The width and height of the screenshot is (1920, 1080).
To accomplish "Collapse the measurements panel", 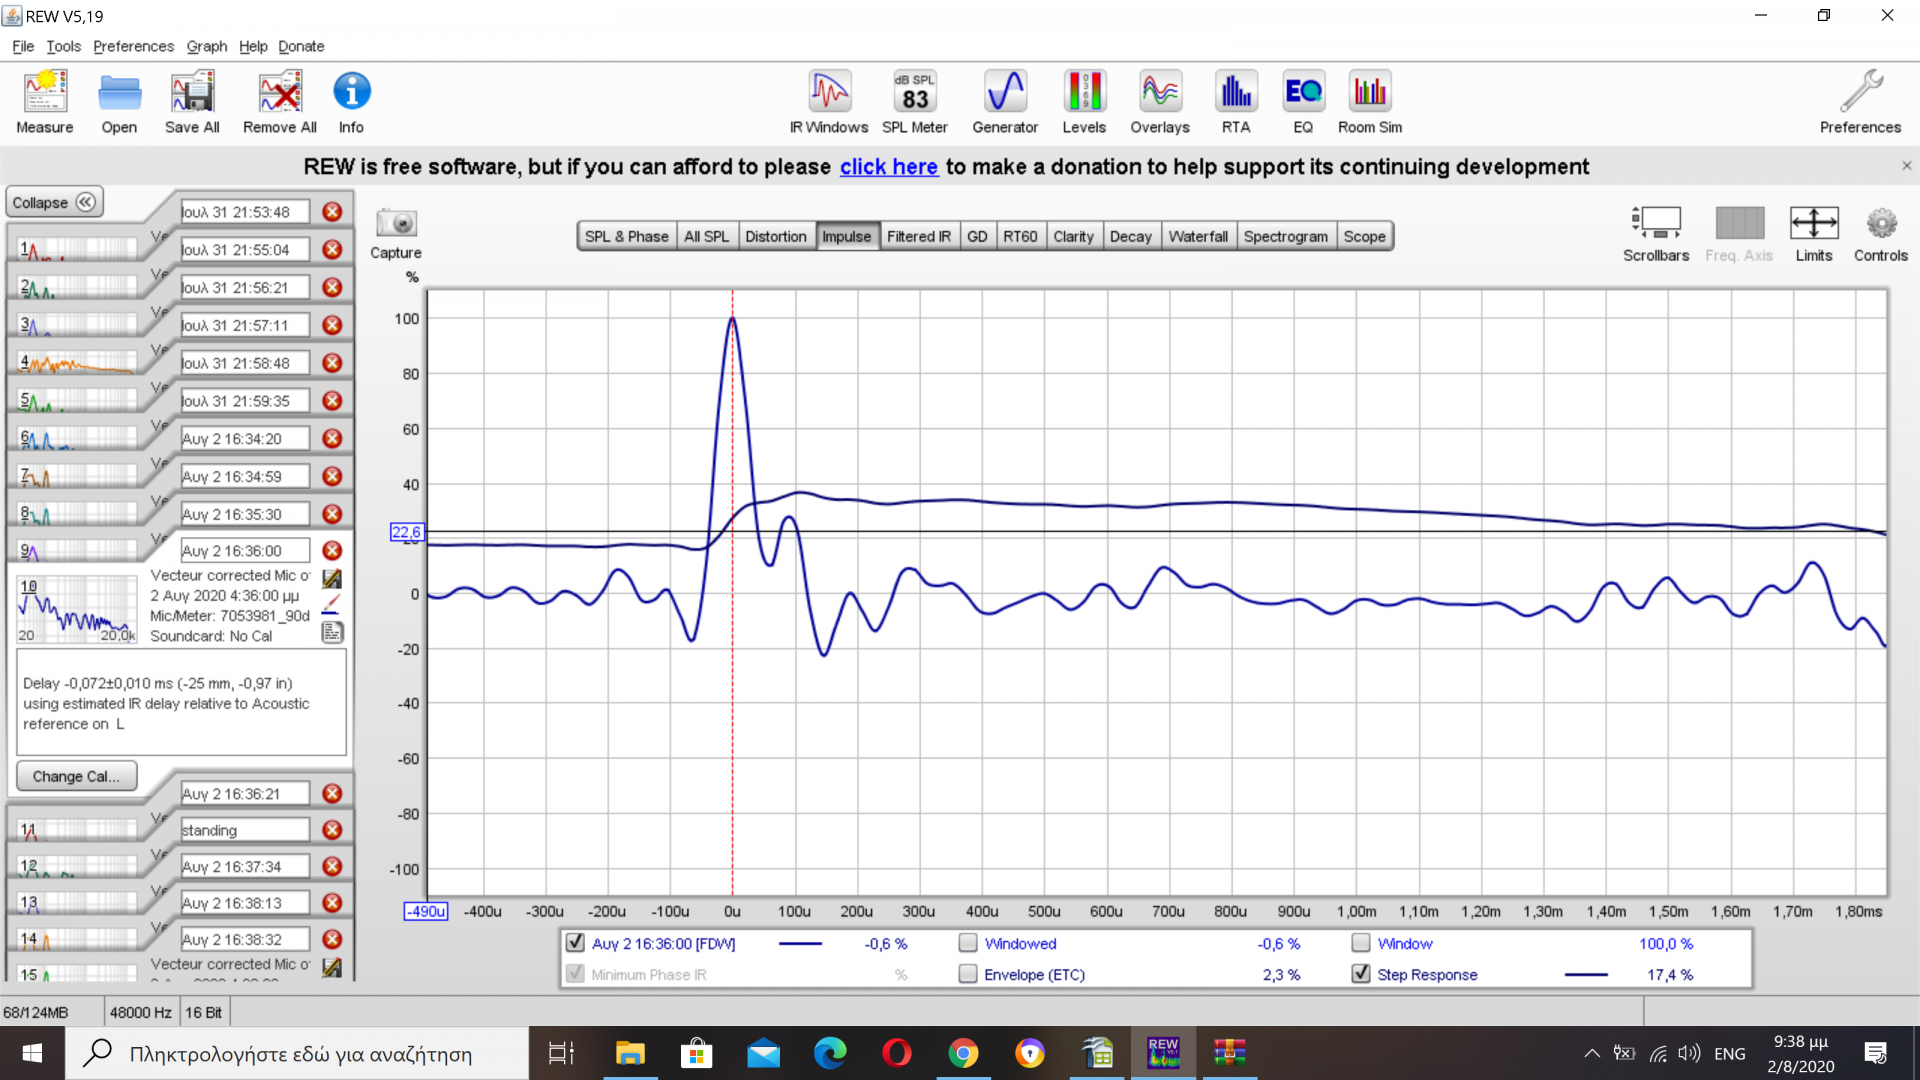I will pyautogui.click(x=54, y=202).
